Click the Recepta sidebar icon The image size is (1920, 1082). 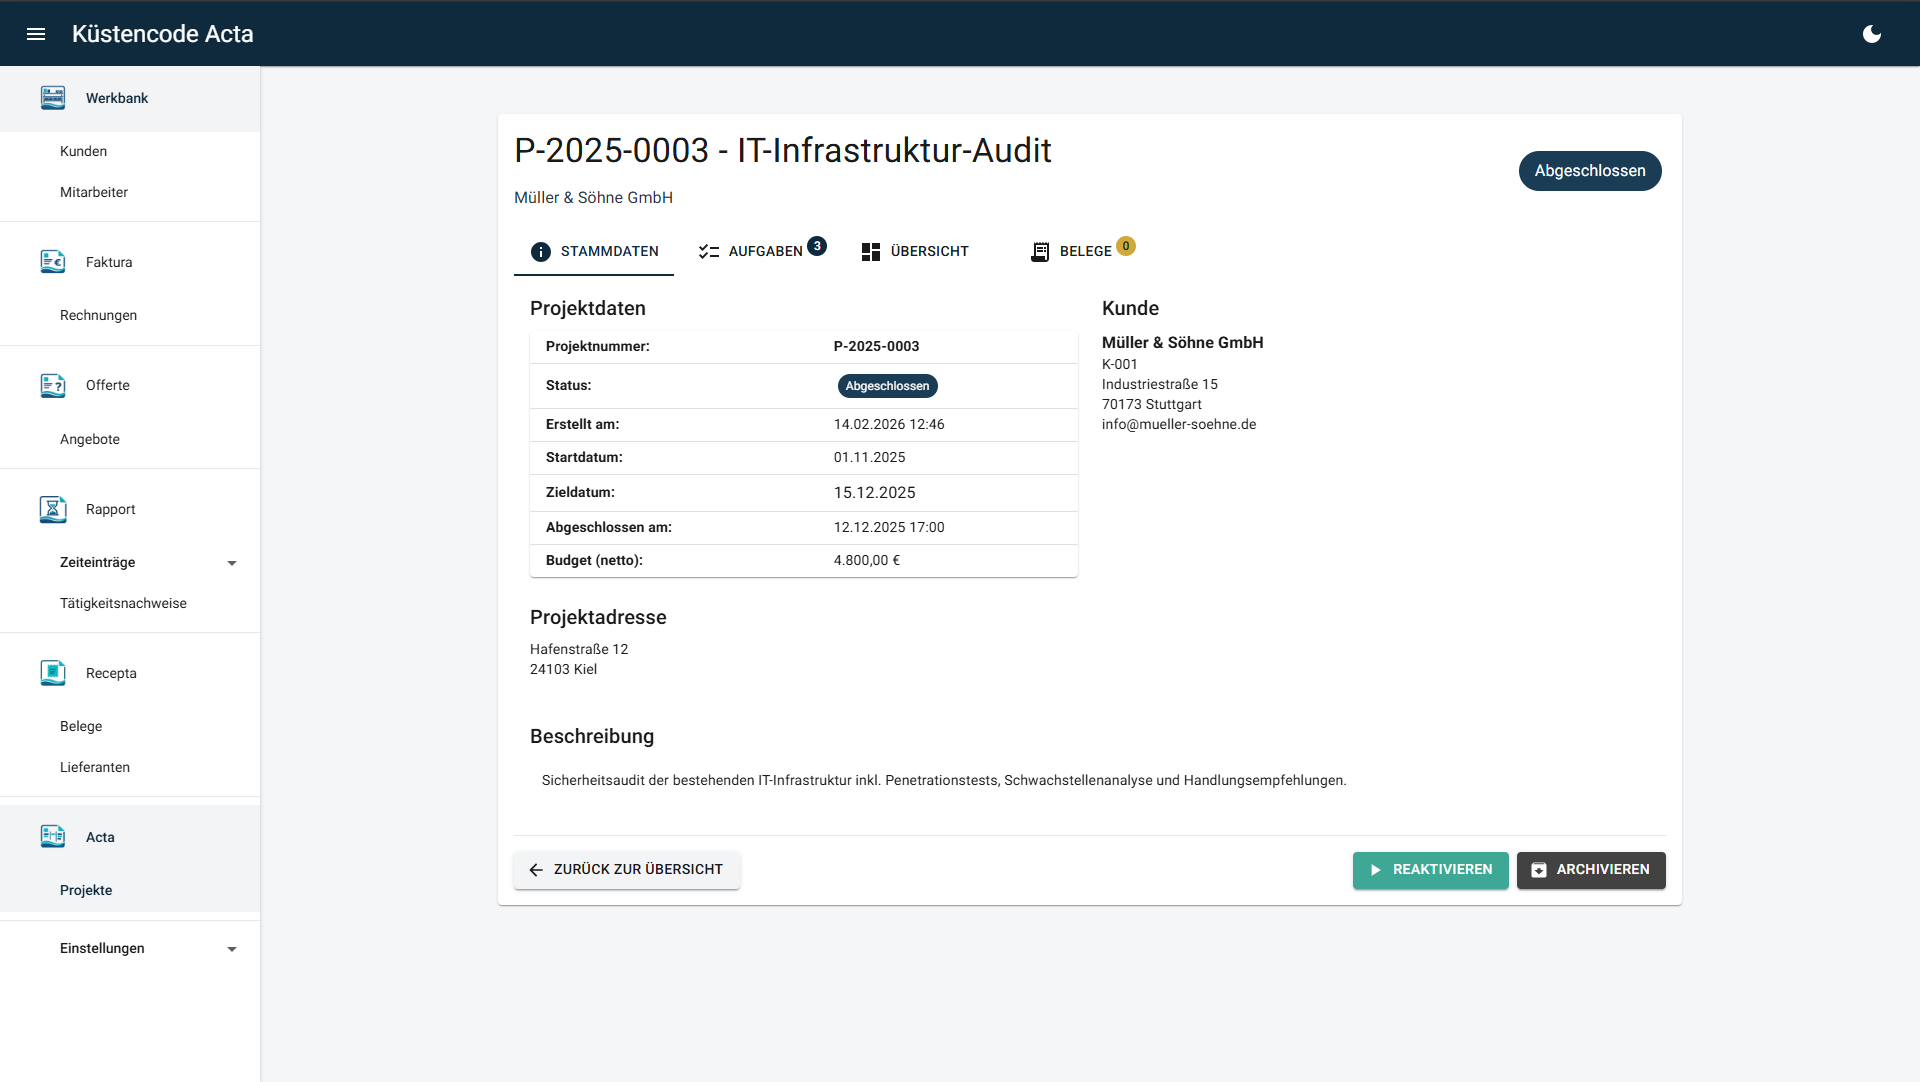pos(52,673)
